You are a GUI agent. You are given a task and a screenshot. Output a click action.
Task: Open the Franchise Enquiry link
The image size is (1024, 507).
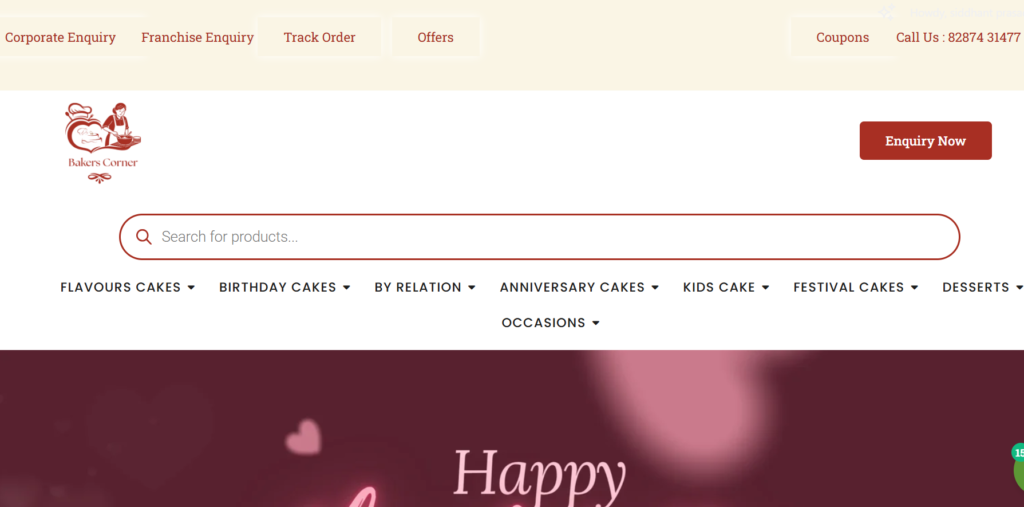click(x=197, y=37)
